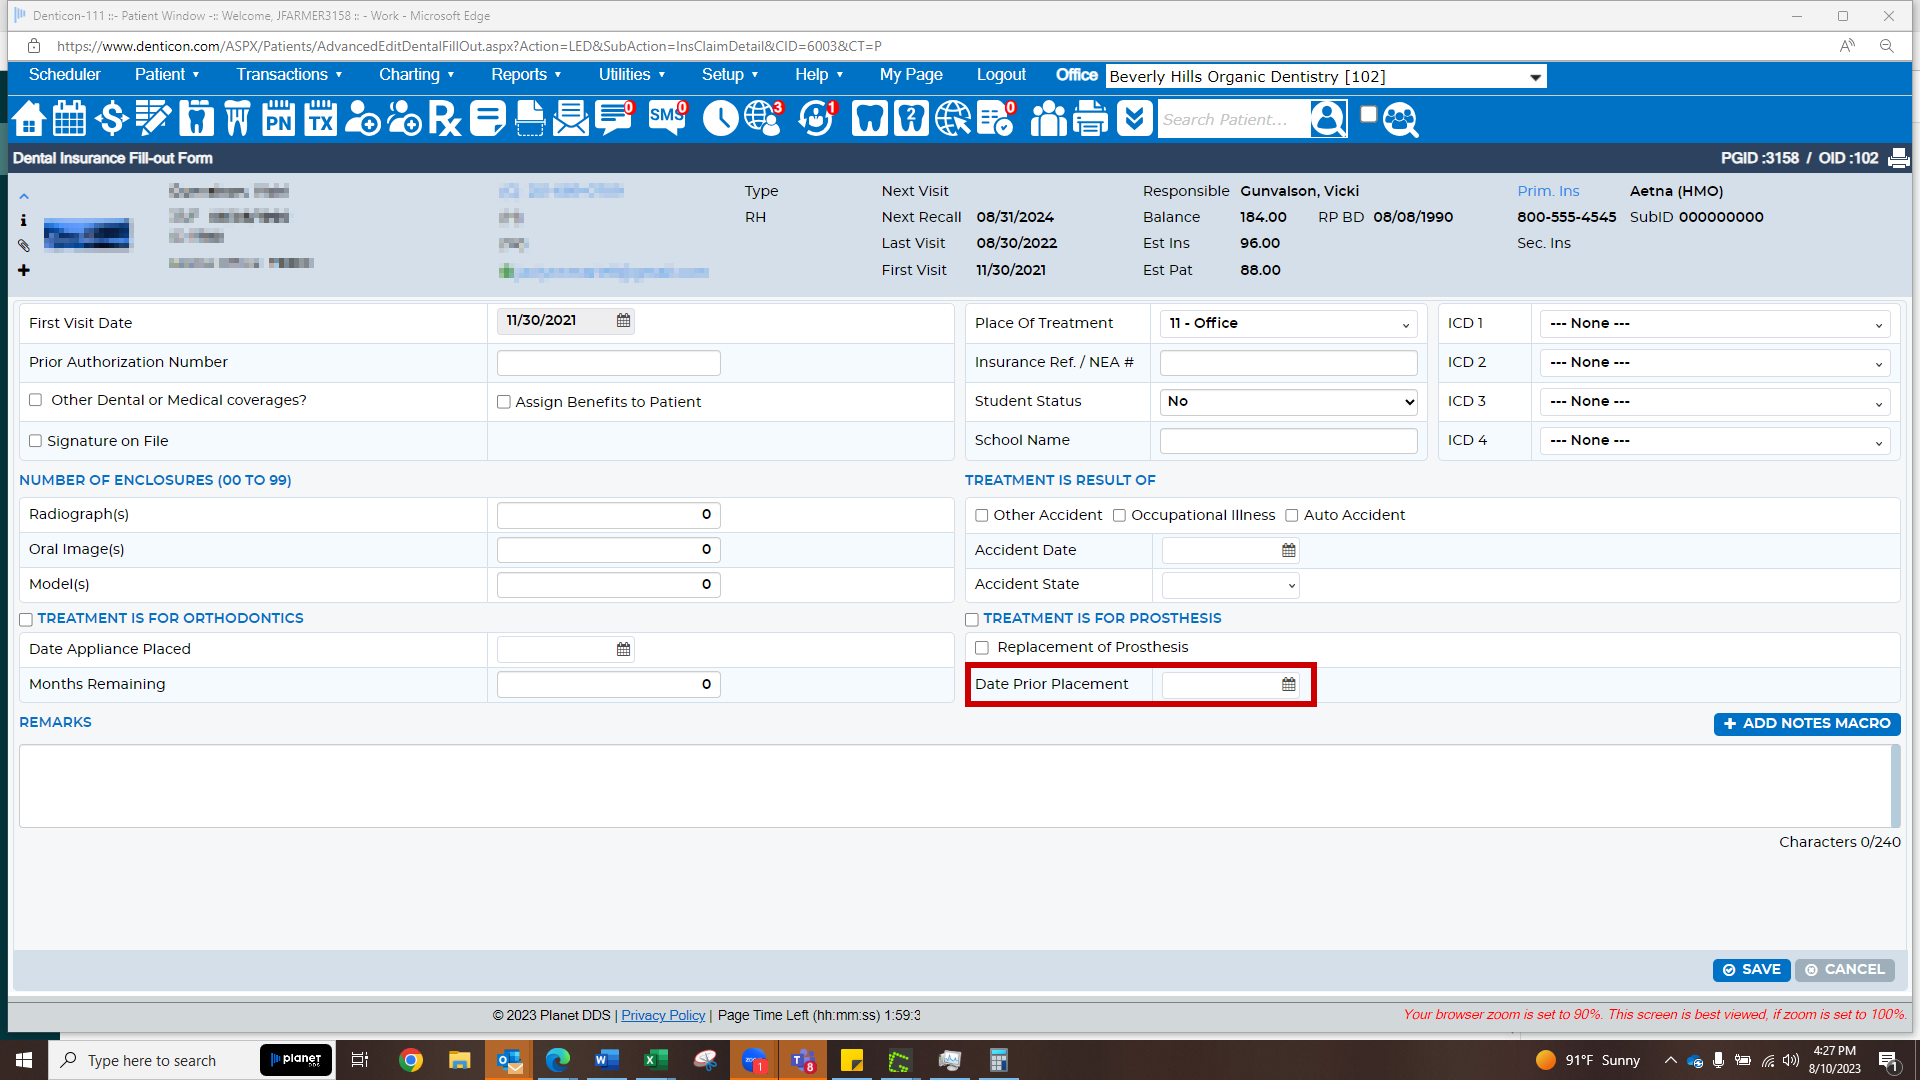Open the Charting menu
Screen dimensions: 1920x1080
pyautogui.click(x=416, y=75)
